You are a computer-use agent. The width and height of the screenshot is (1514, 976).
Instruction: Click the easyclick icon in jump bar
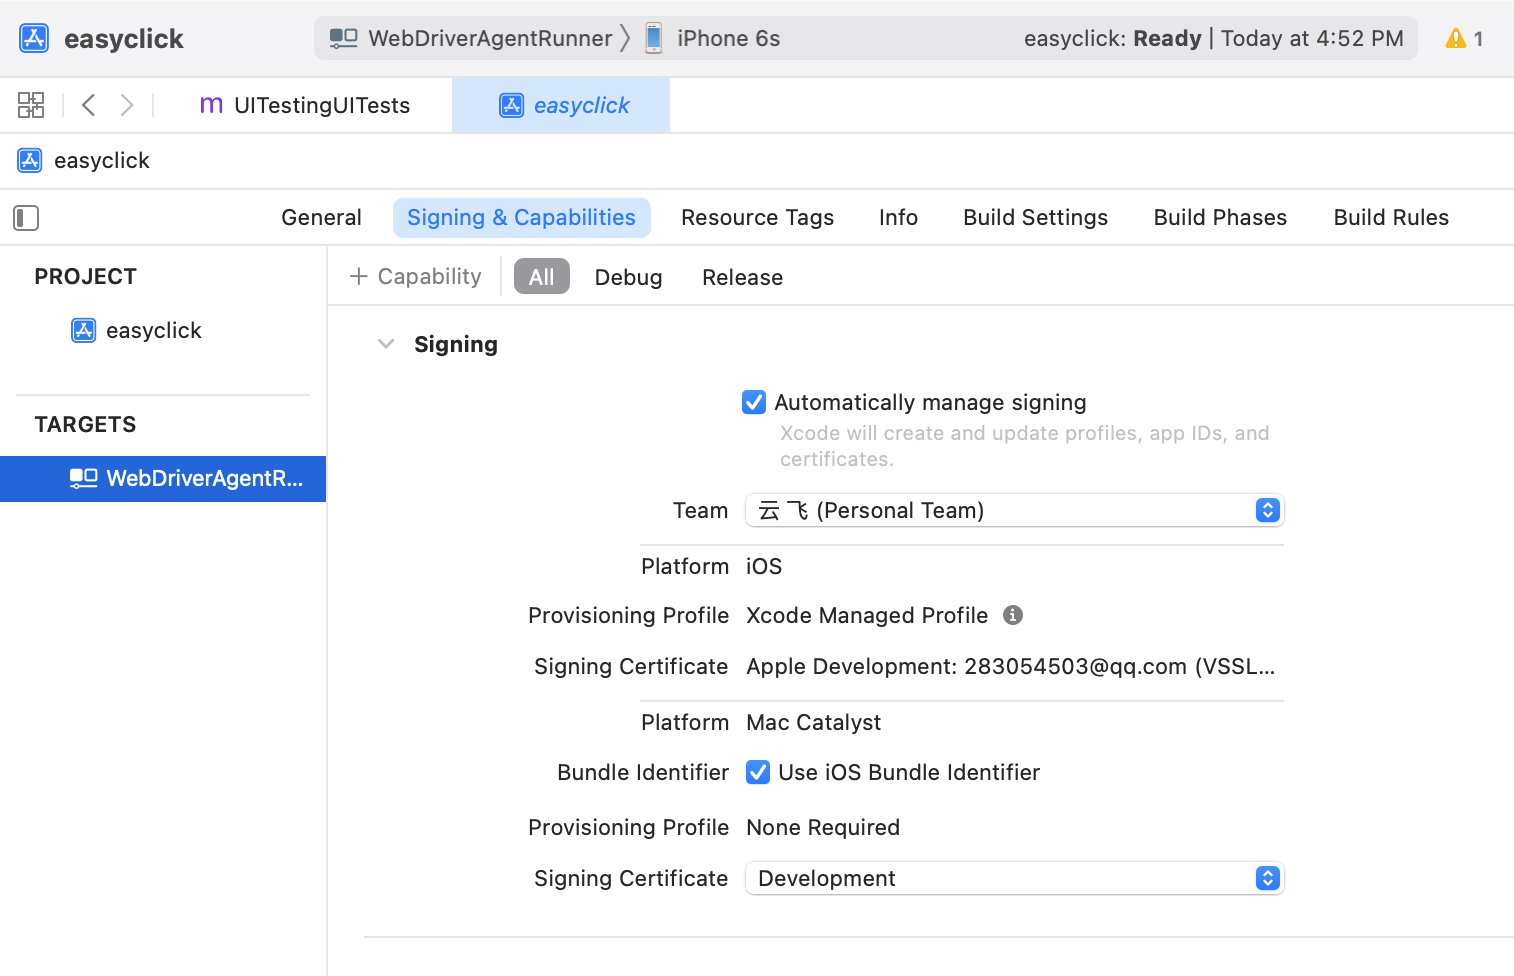point(30,160)
